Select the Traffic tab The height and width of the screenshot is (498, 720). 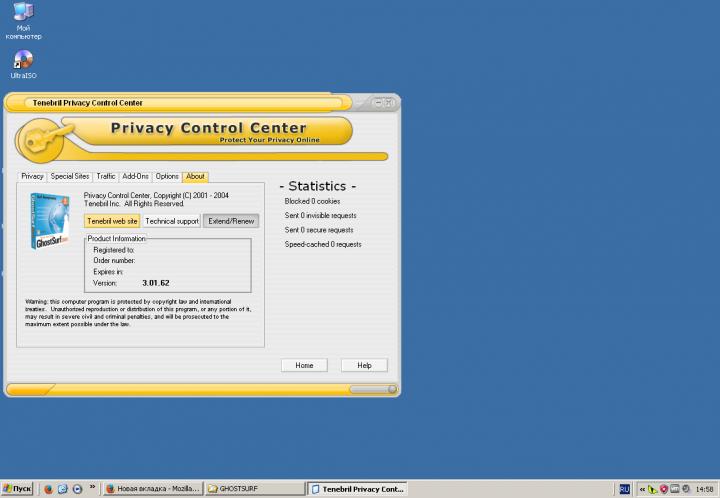(106, 176)
